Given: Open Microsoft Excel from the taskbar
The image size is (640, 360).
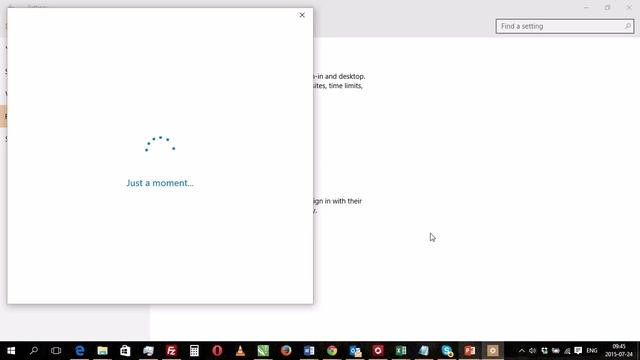Looking at the screenshot, I should pos(401,351).
